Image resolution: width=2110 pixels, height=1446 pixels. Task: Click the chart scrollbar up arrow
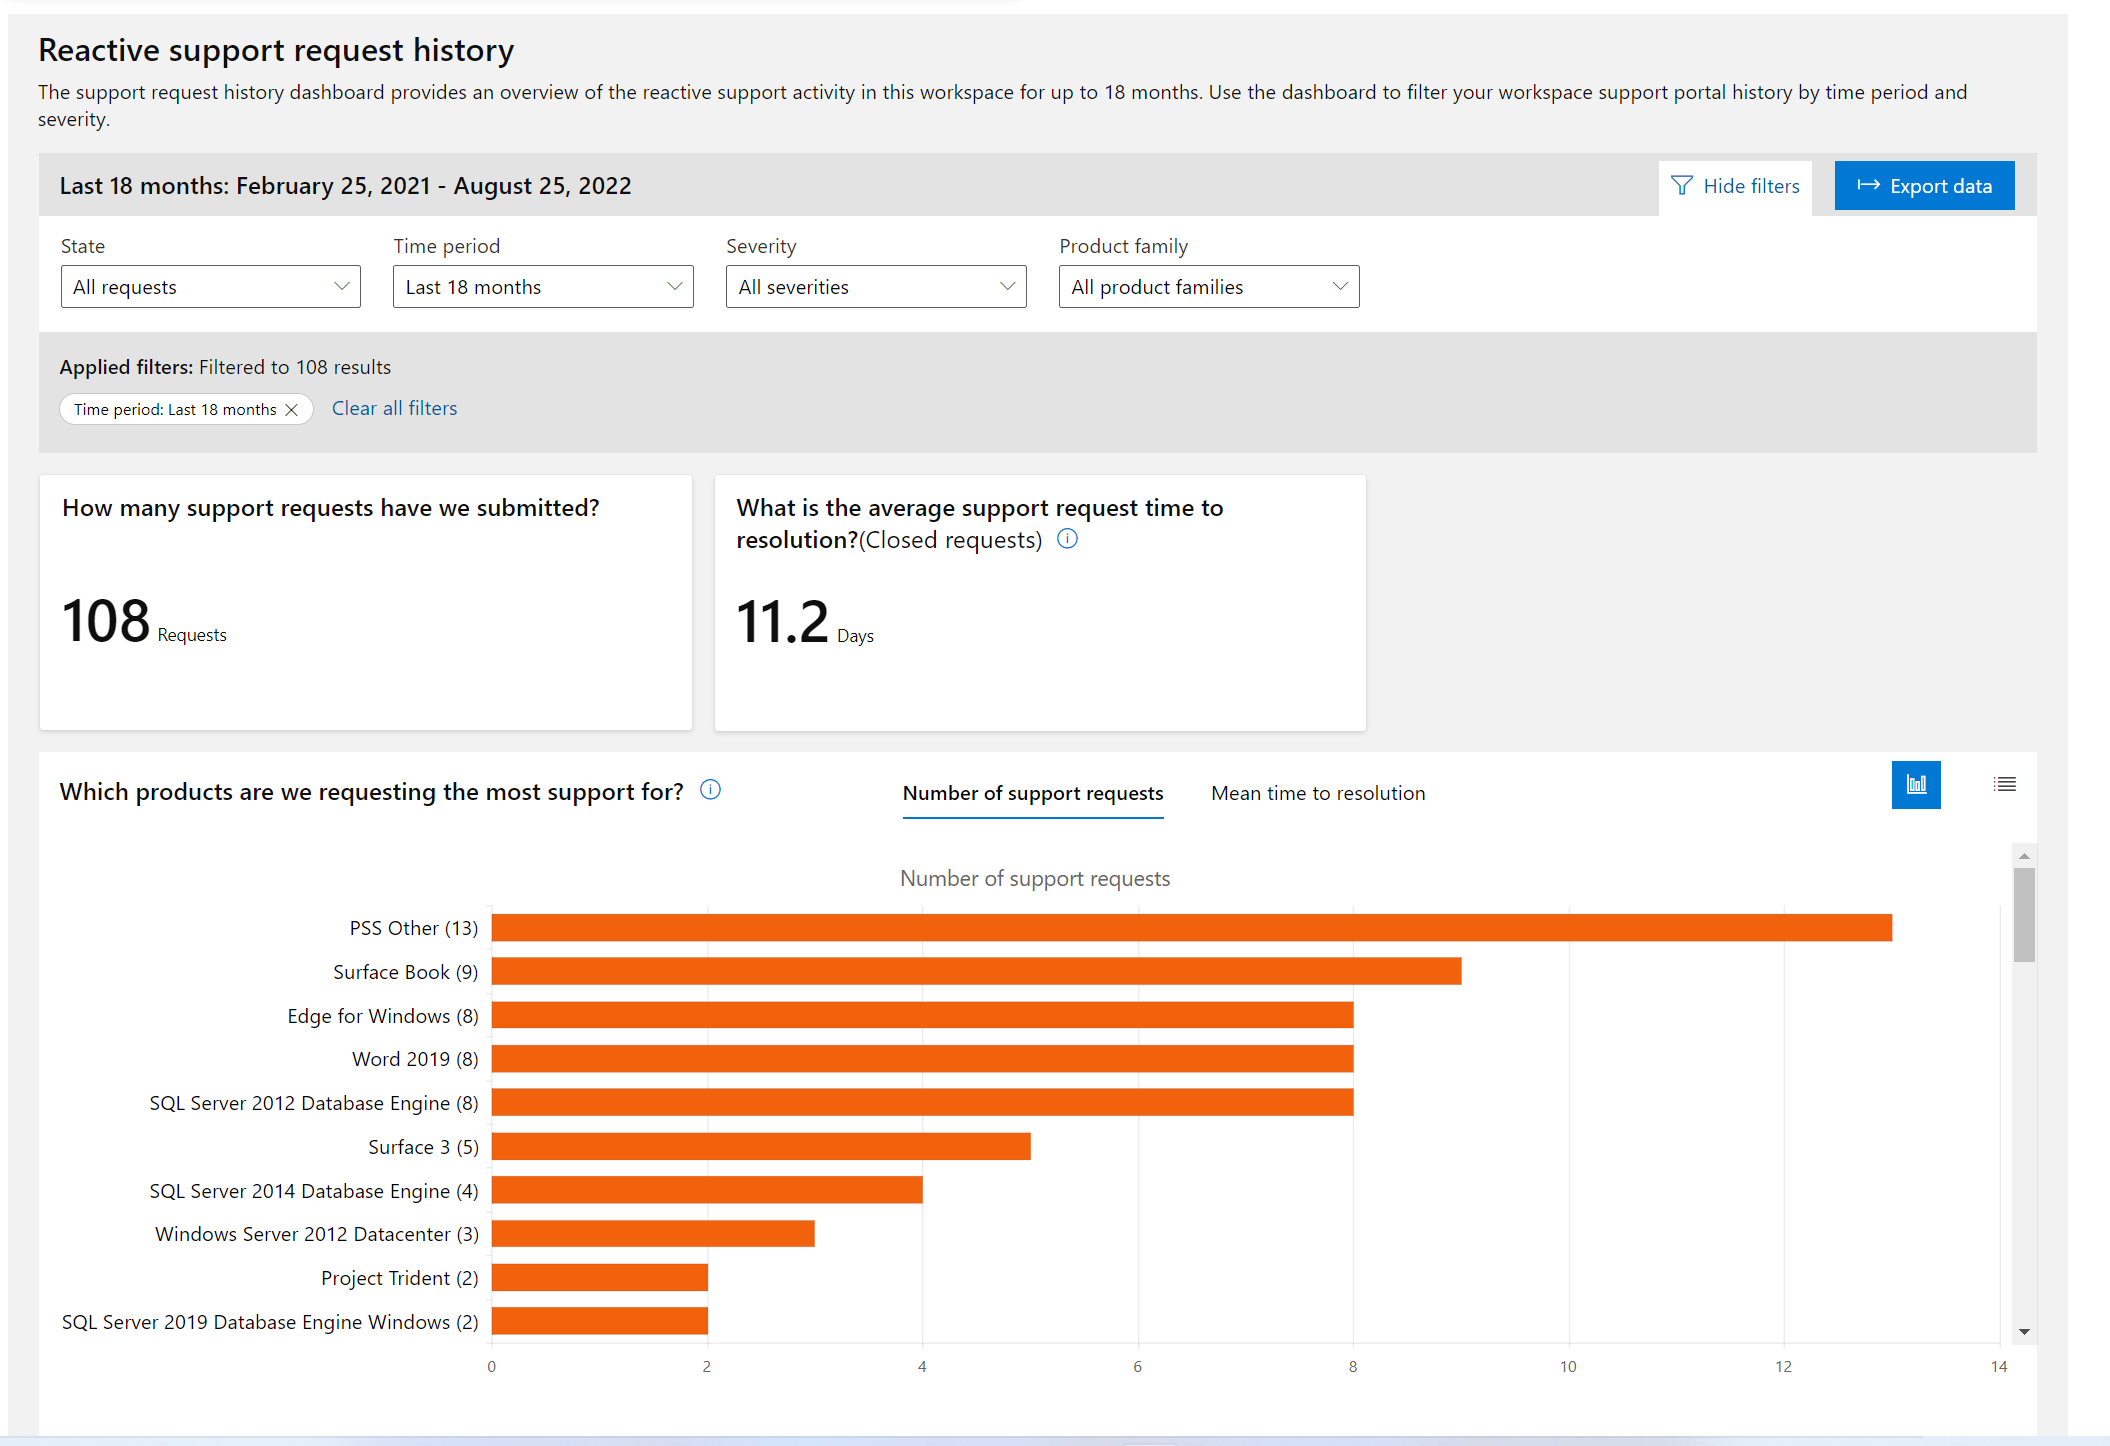[2024, 856]
